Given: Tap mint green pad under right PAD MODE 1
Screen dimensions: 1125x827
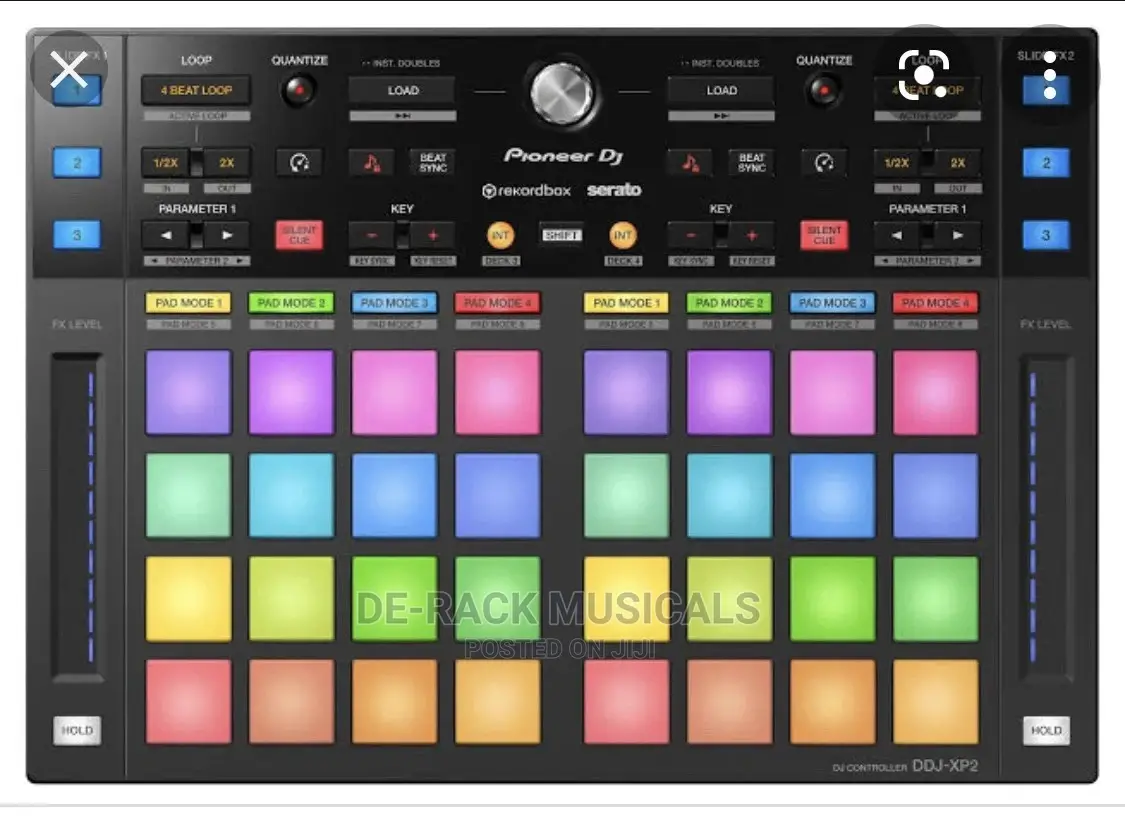Looking at the screenshot, I should click(x=626, y=495).
